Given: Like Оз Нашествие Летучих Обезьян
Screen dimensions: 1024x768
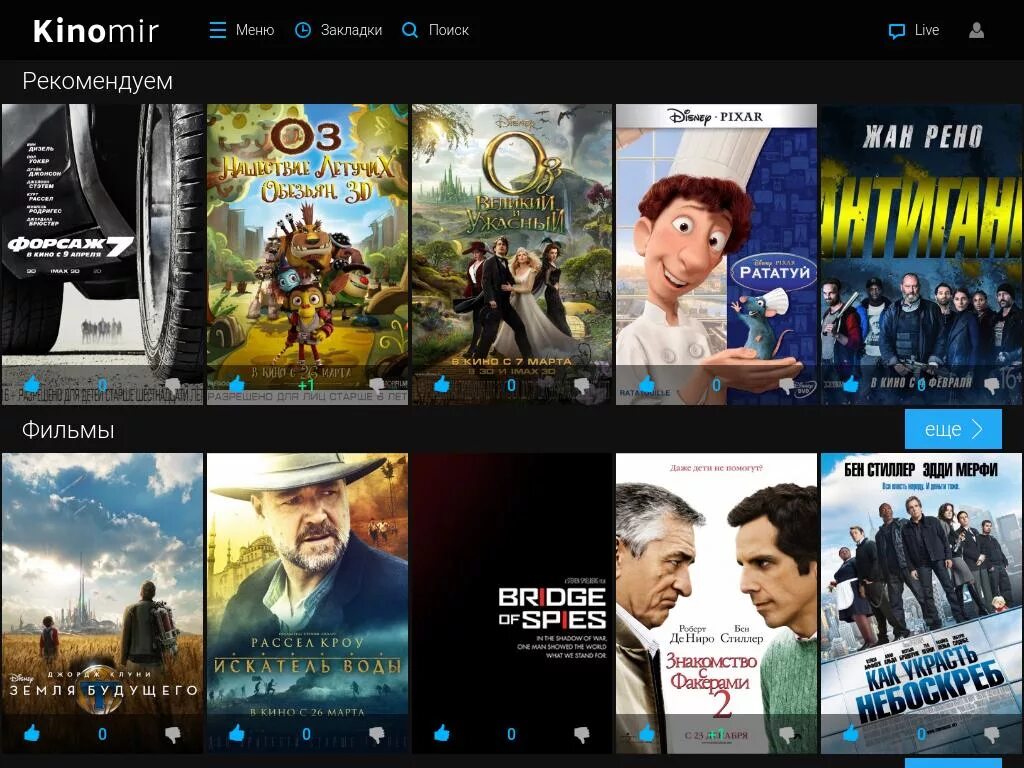Looking at the screenshot, I should pyautogui.click(x=236, y=384).
